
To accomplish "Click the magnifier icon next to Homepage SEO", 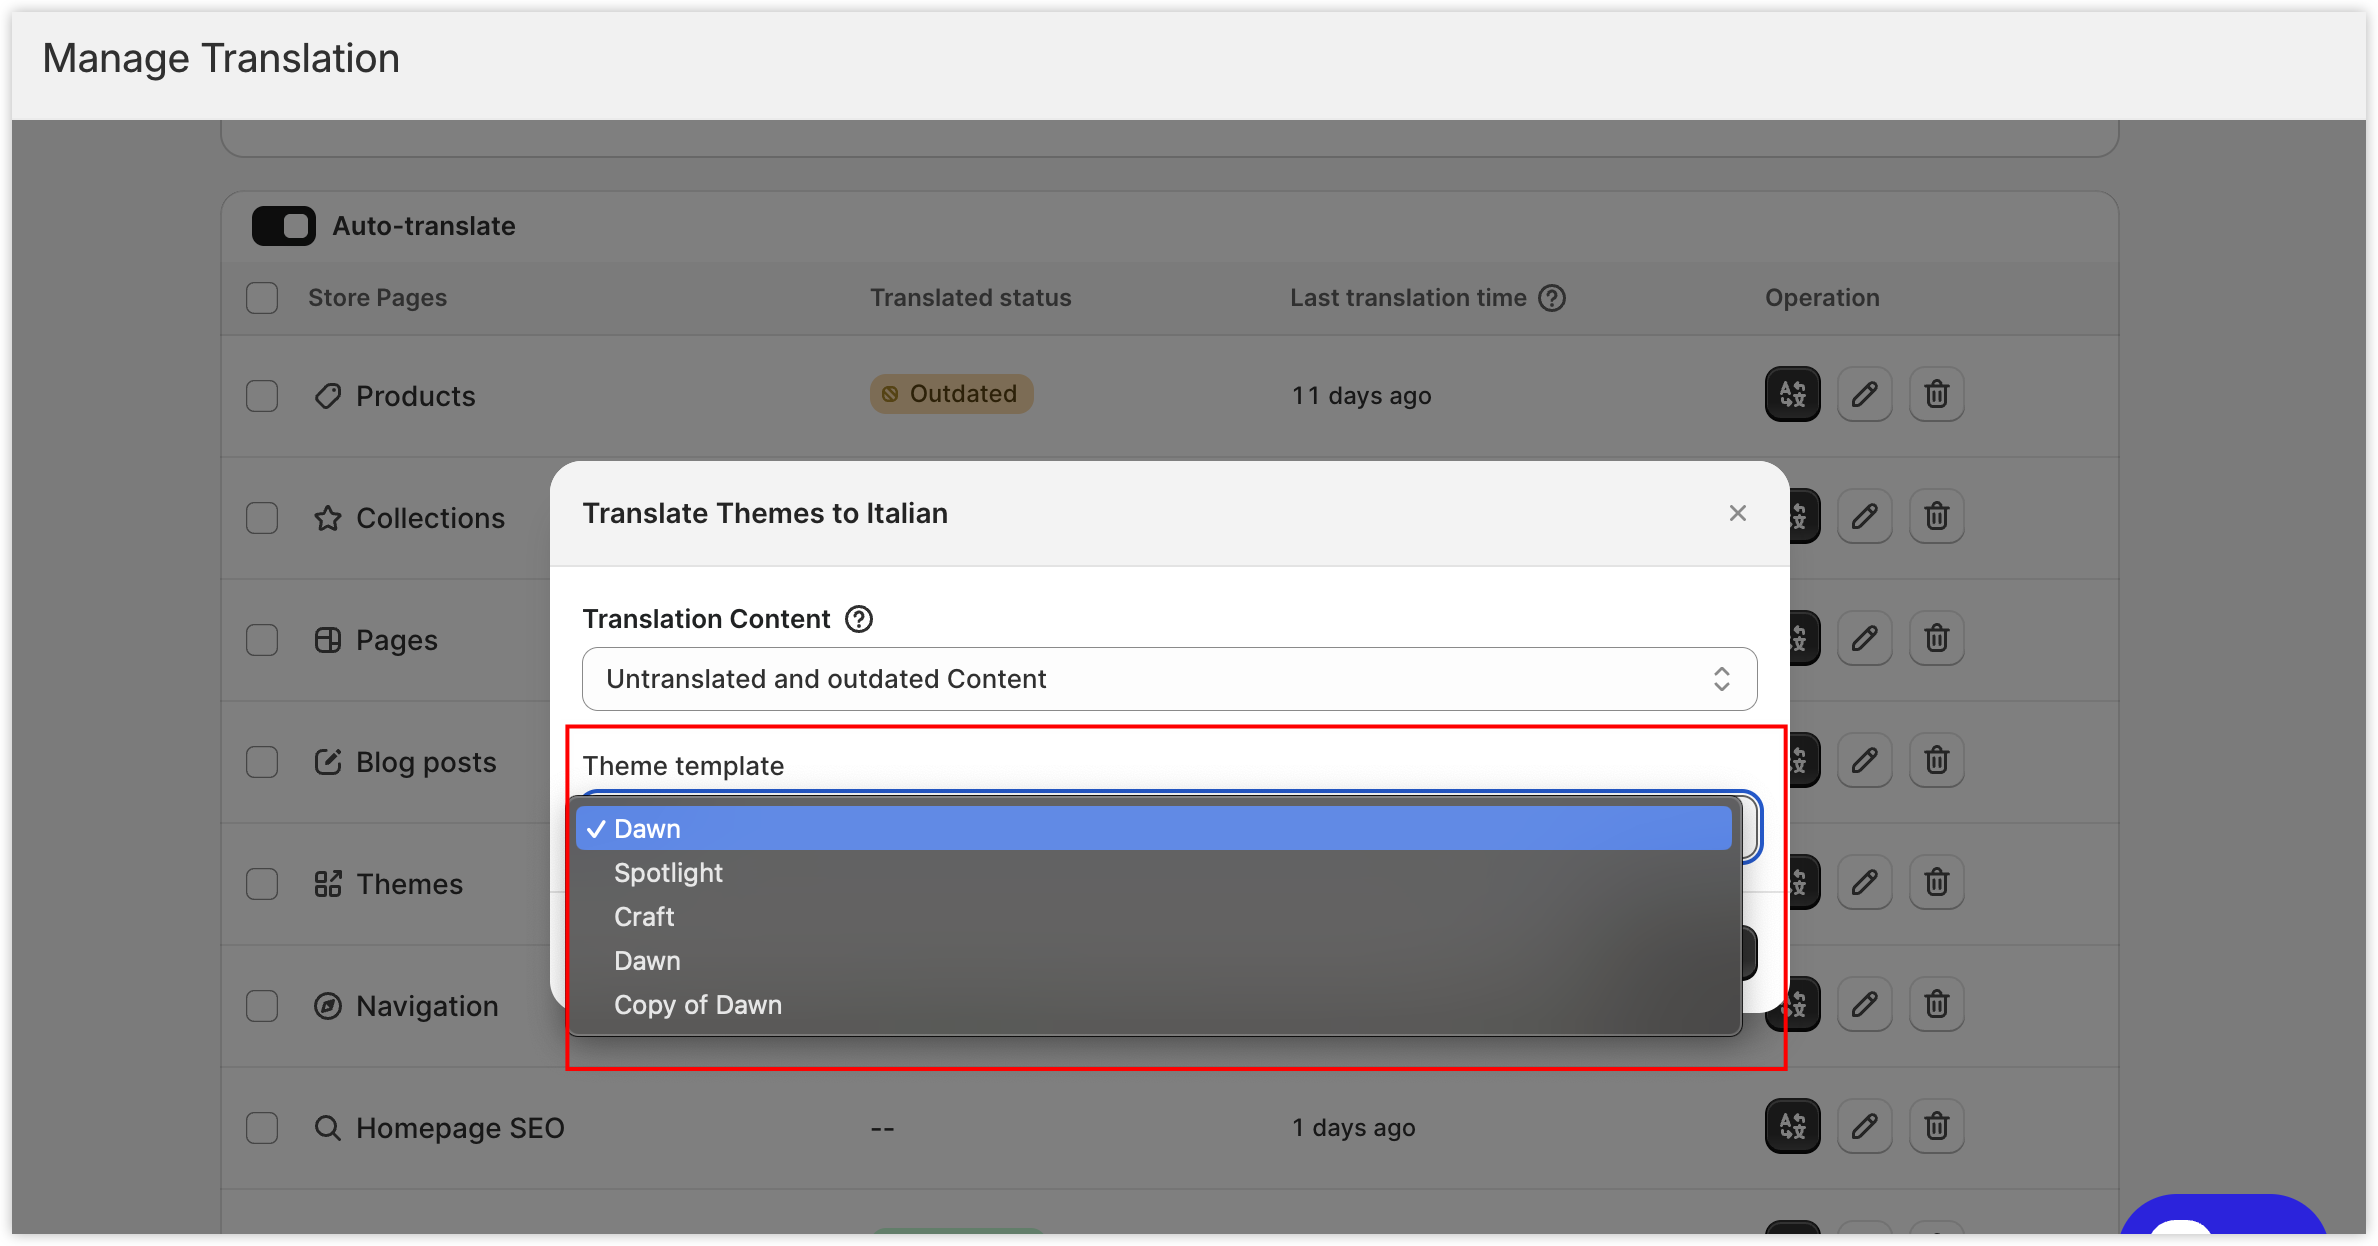I will 328,1128.
